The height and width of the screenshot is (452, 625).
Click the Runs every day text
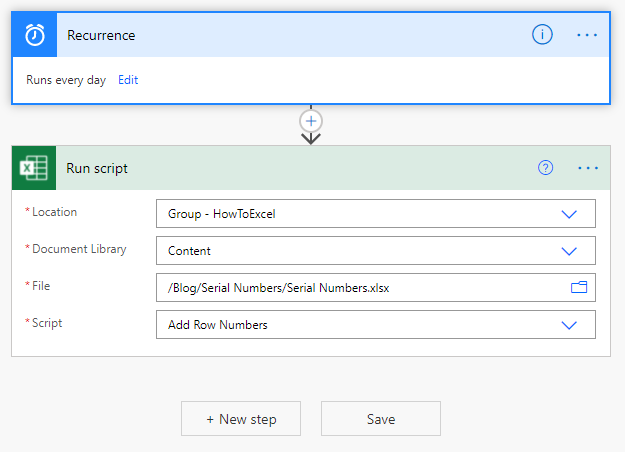click(x=66, y=80)
